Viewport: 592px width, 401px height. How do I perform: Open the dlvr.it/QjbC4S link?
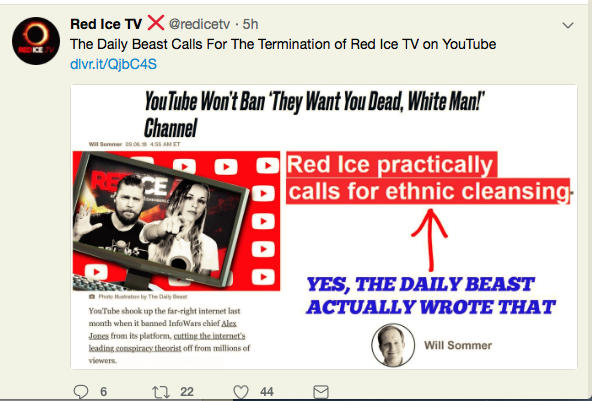point(113,64)
